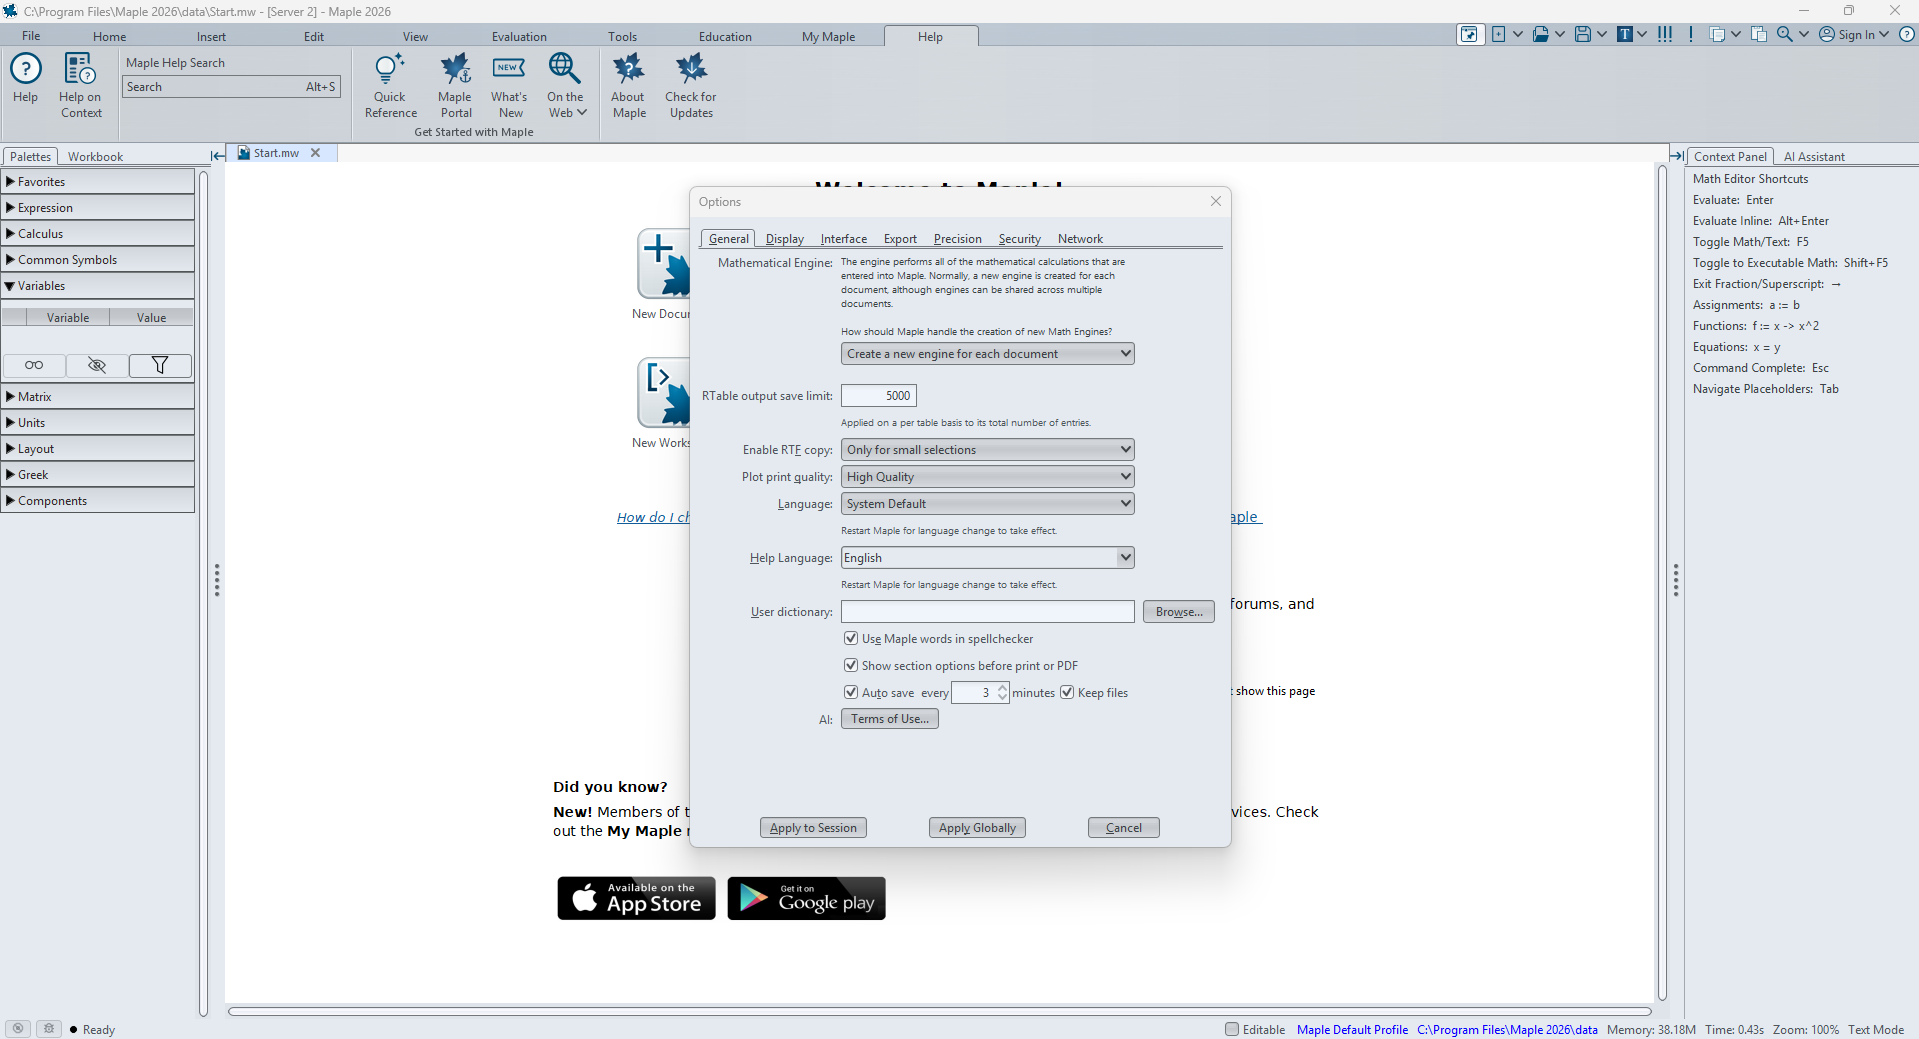
Task: Click the Cancel button in Options
Action: click(1123, 828)
